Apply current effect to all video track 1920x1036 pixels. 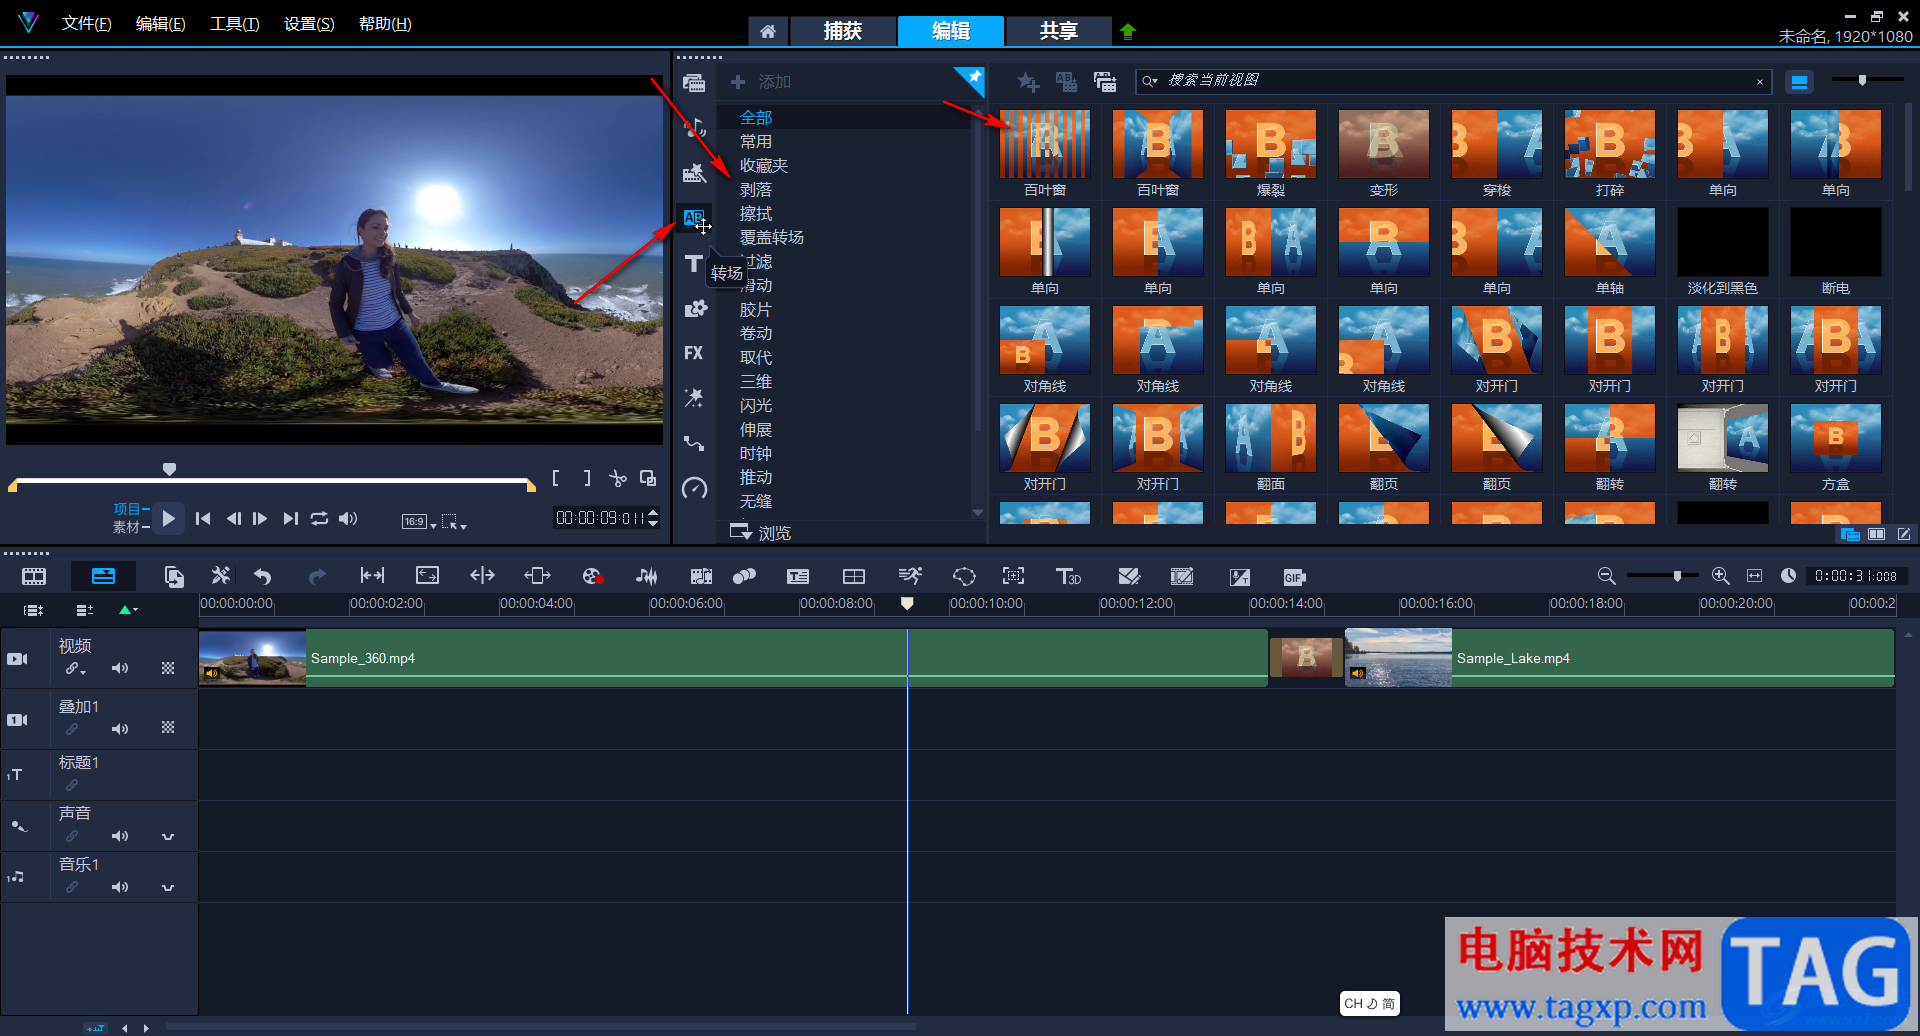[x=1066, y=82]
